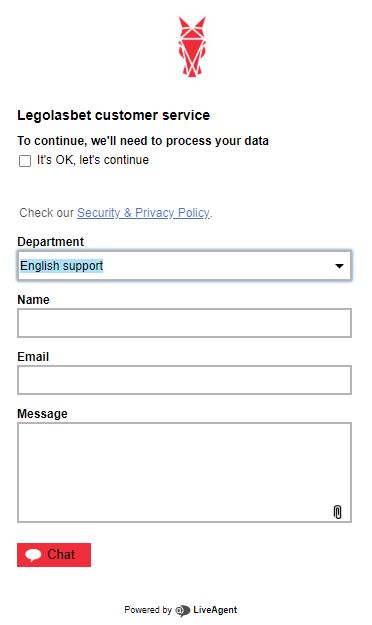
Task: Click the Email field label
Action: click(x=33, y=356)
